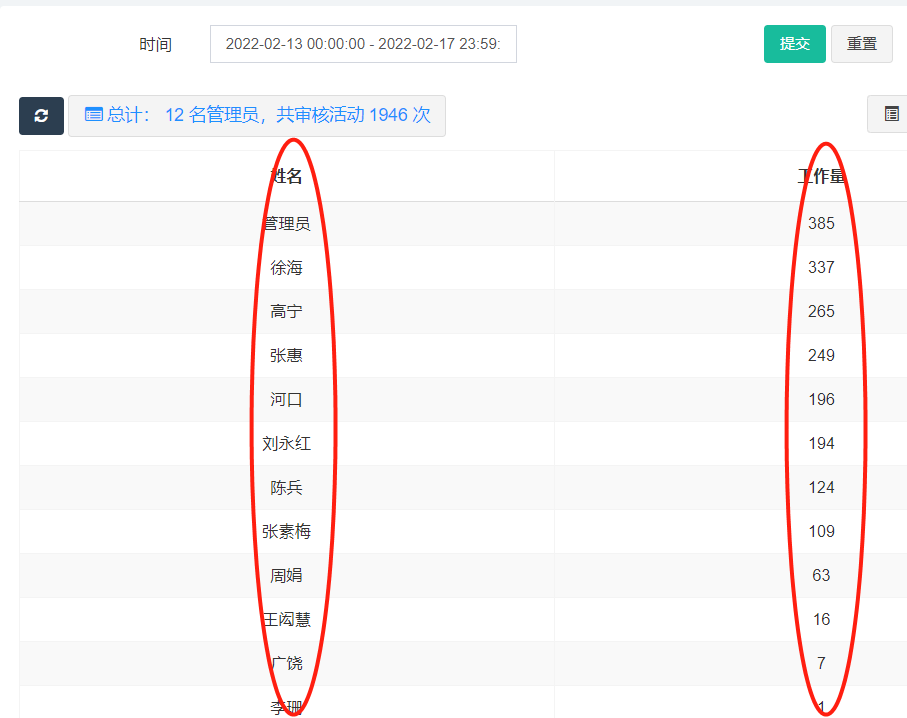Viewport: 907px width, 718px height.
Task: Click the name 广饶
Action: pos(286,663)
